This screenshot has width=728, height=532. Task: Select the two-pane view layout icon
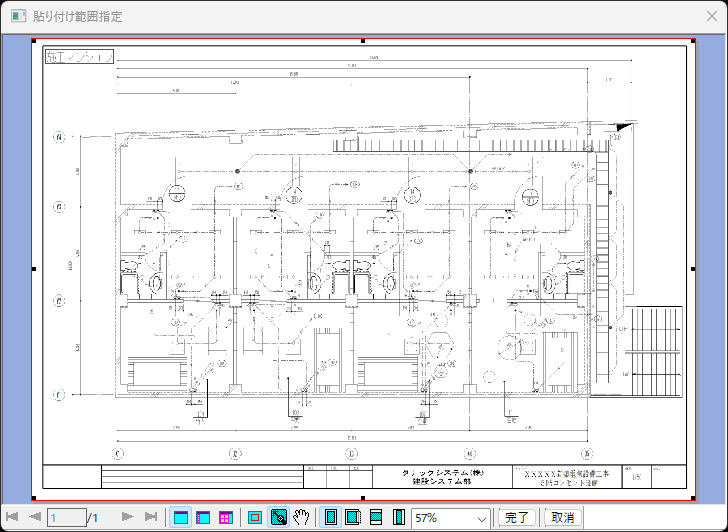[x=203, y=517]
